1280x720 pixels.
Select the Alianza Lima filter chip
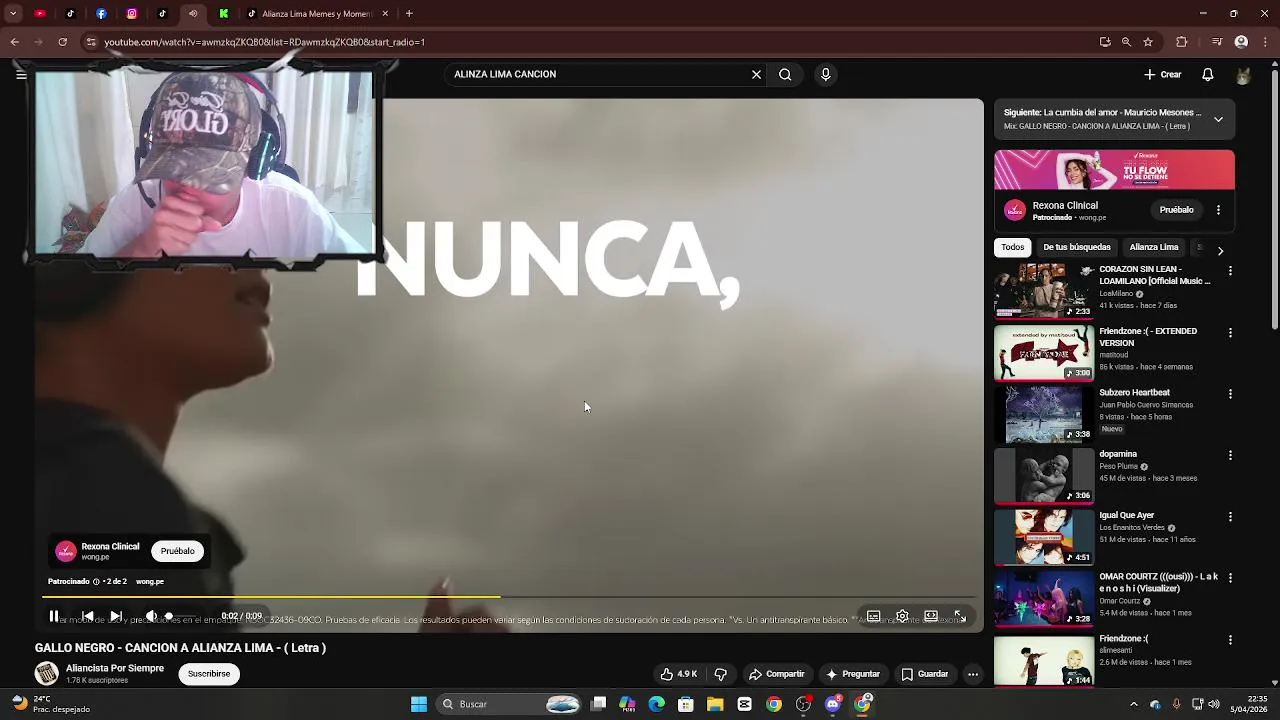coord(1154,247)
